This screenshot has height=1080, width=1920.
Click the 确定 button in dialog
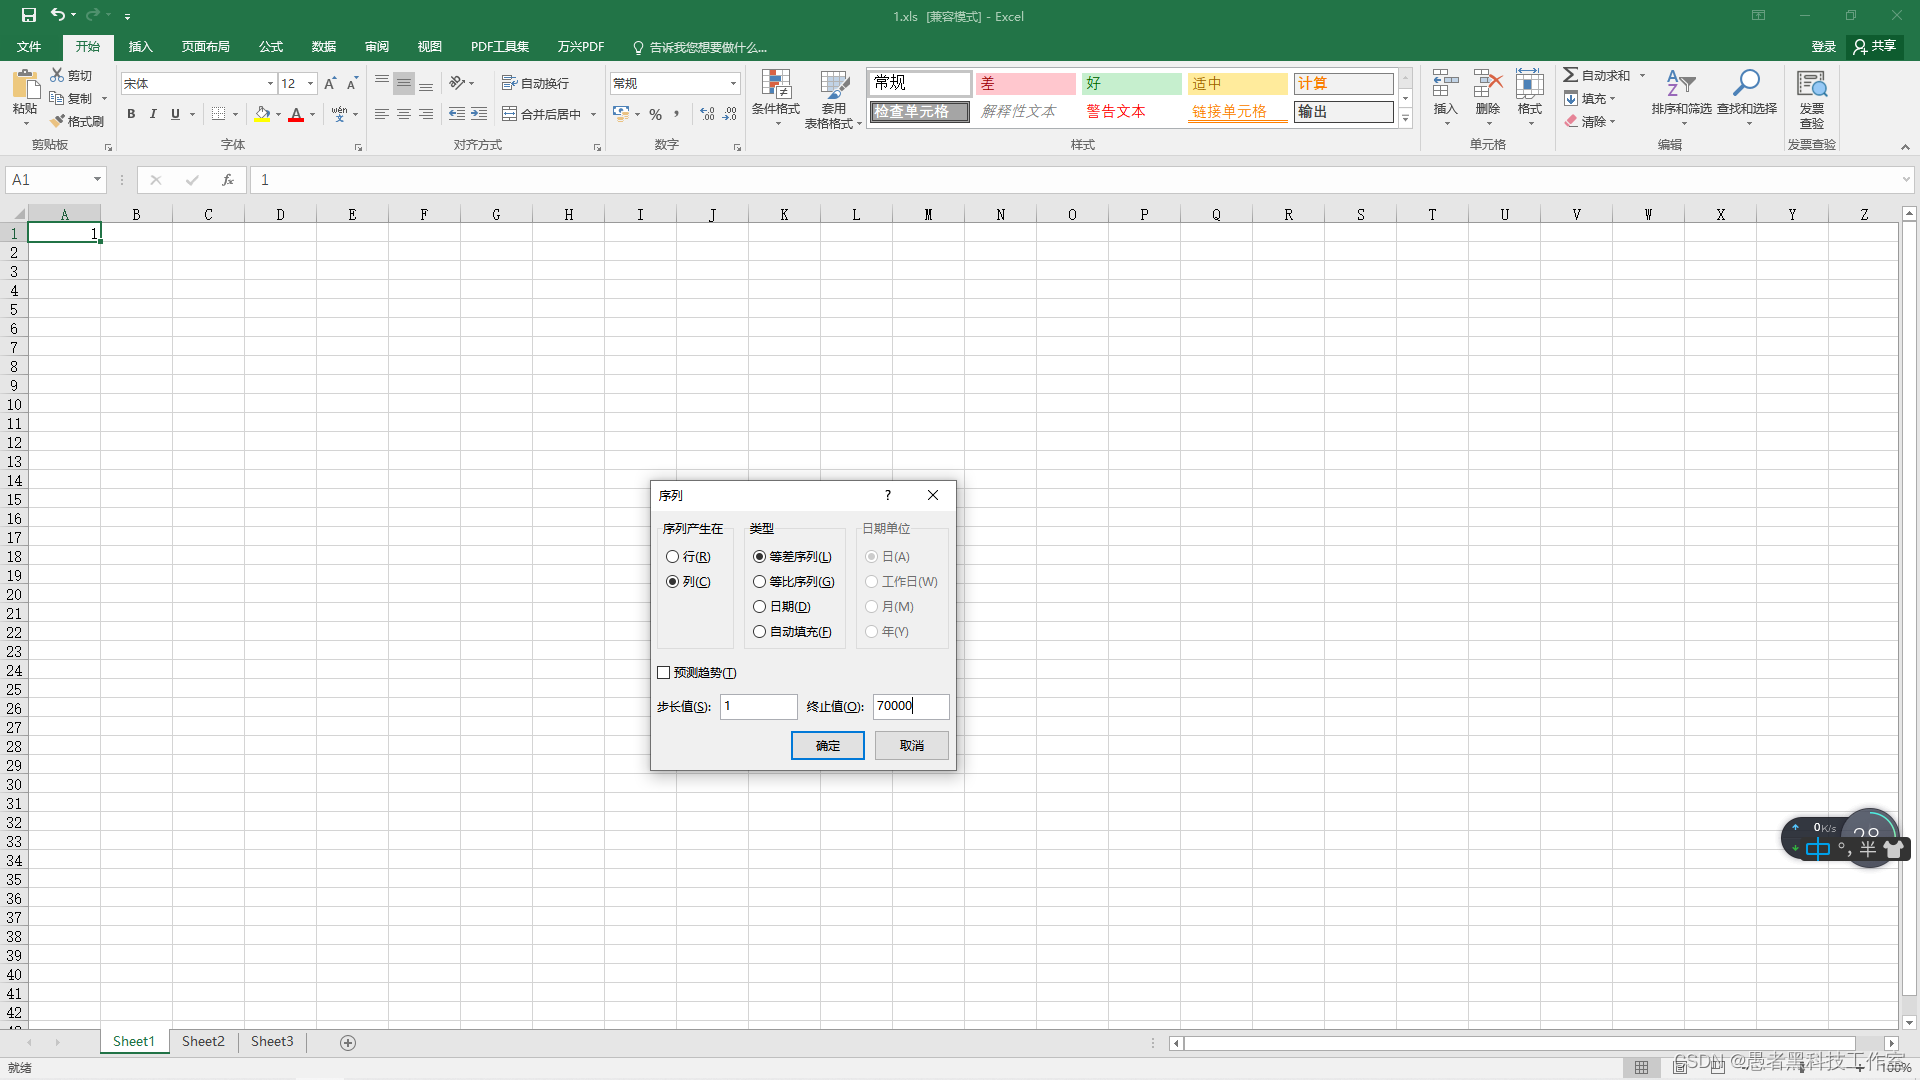tap(827, 745)
